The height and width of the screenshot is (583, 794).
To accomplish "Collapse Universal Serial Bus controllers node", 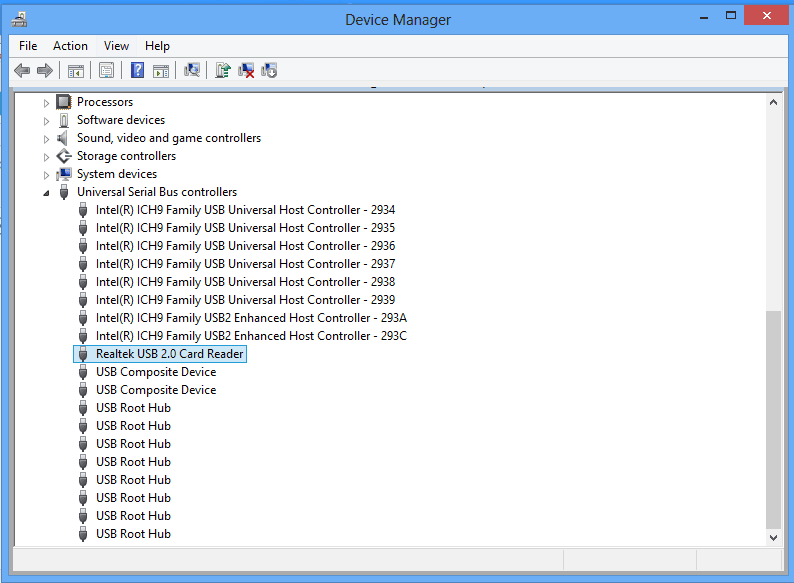I will (46, 193).
